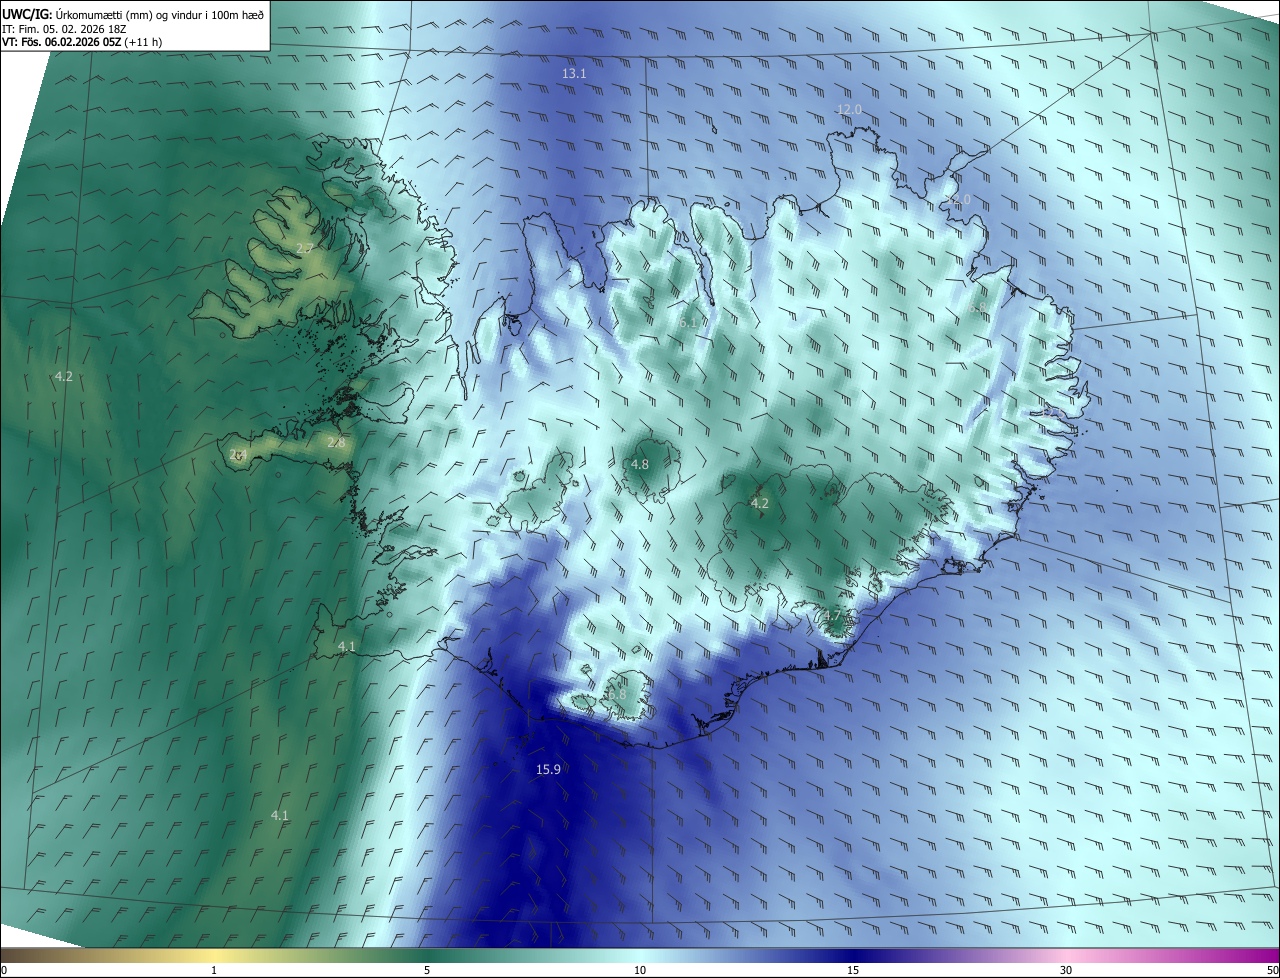Image resolution: width=1280 pixels, height=978 pixels.
Task: Click the '6.1' value in north Iceland
Action: coord(688,322)
